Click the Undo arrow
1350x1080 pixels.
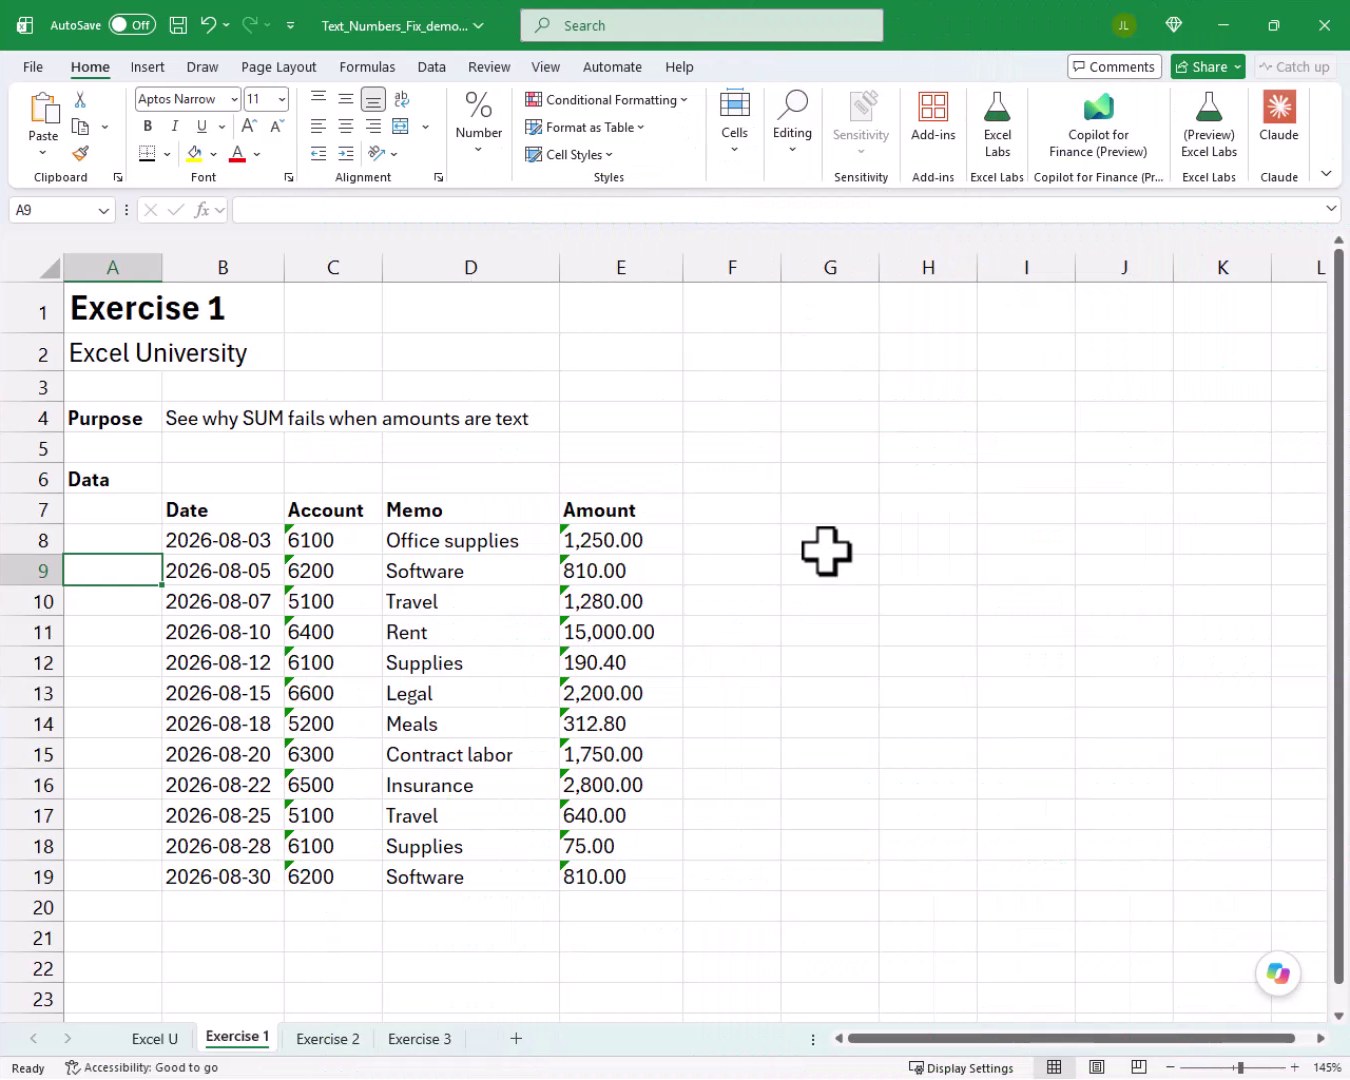[208, 25]
